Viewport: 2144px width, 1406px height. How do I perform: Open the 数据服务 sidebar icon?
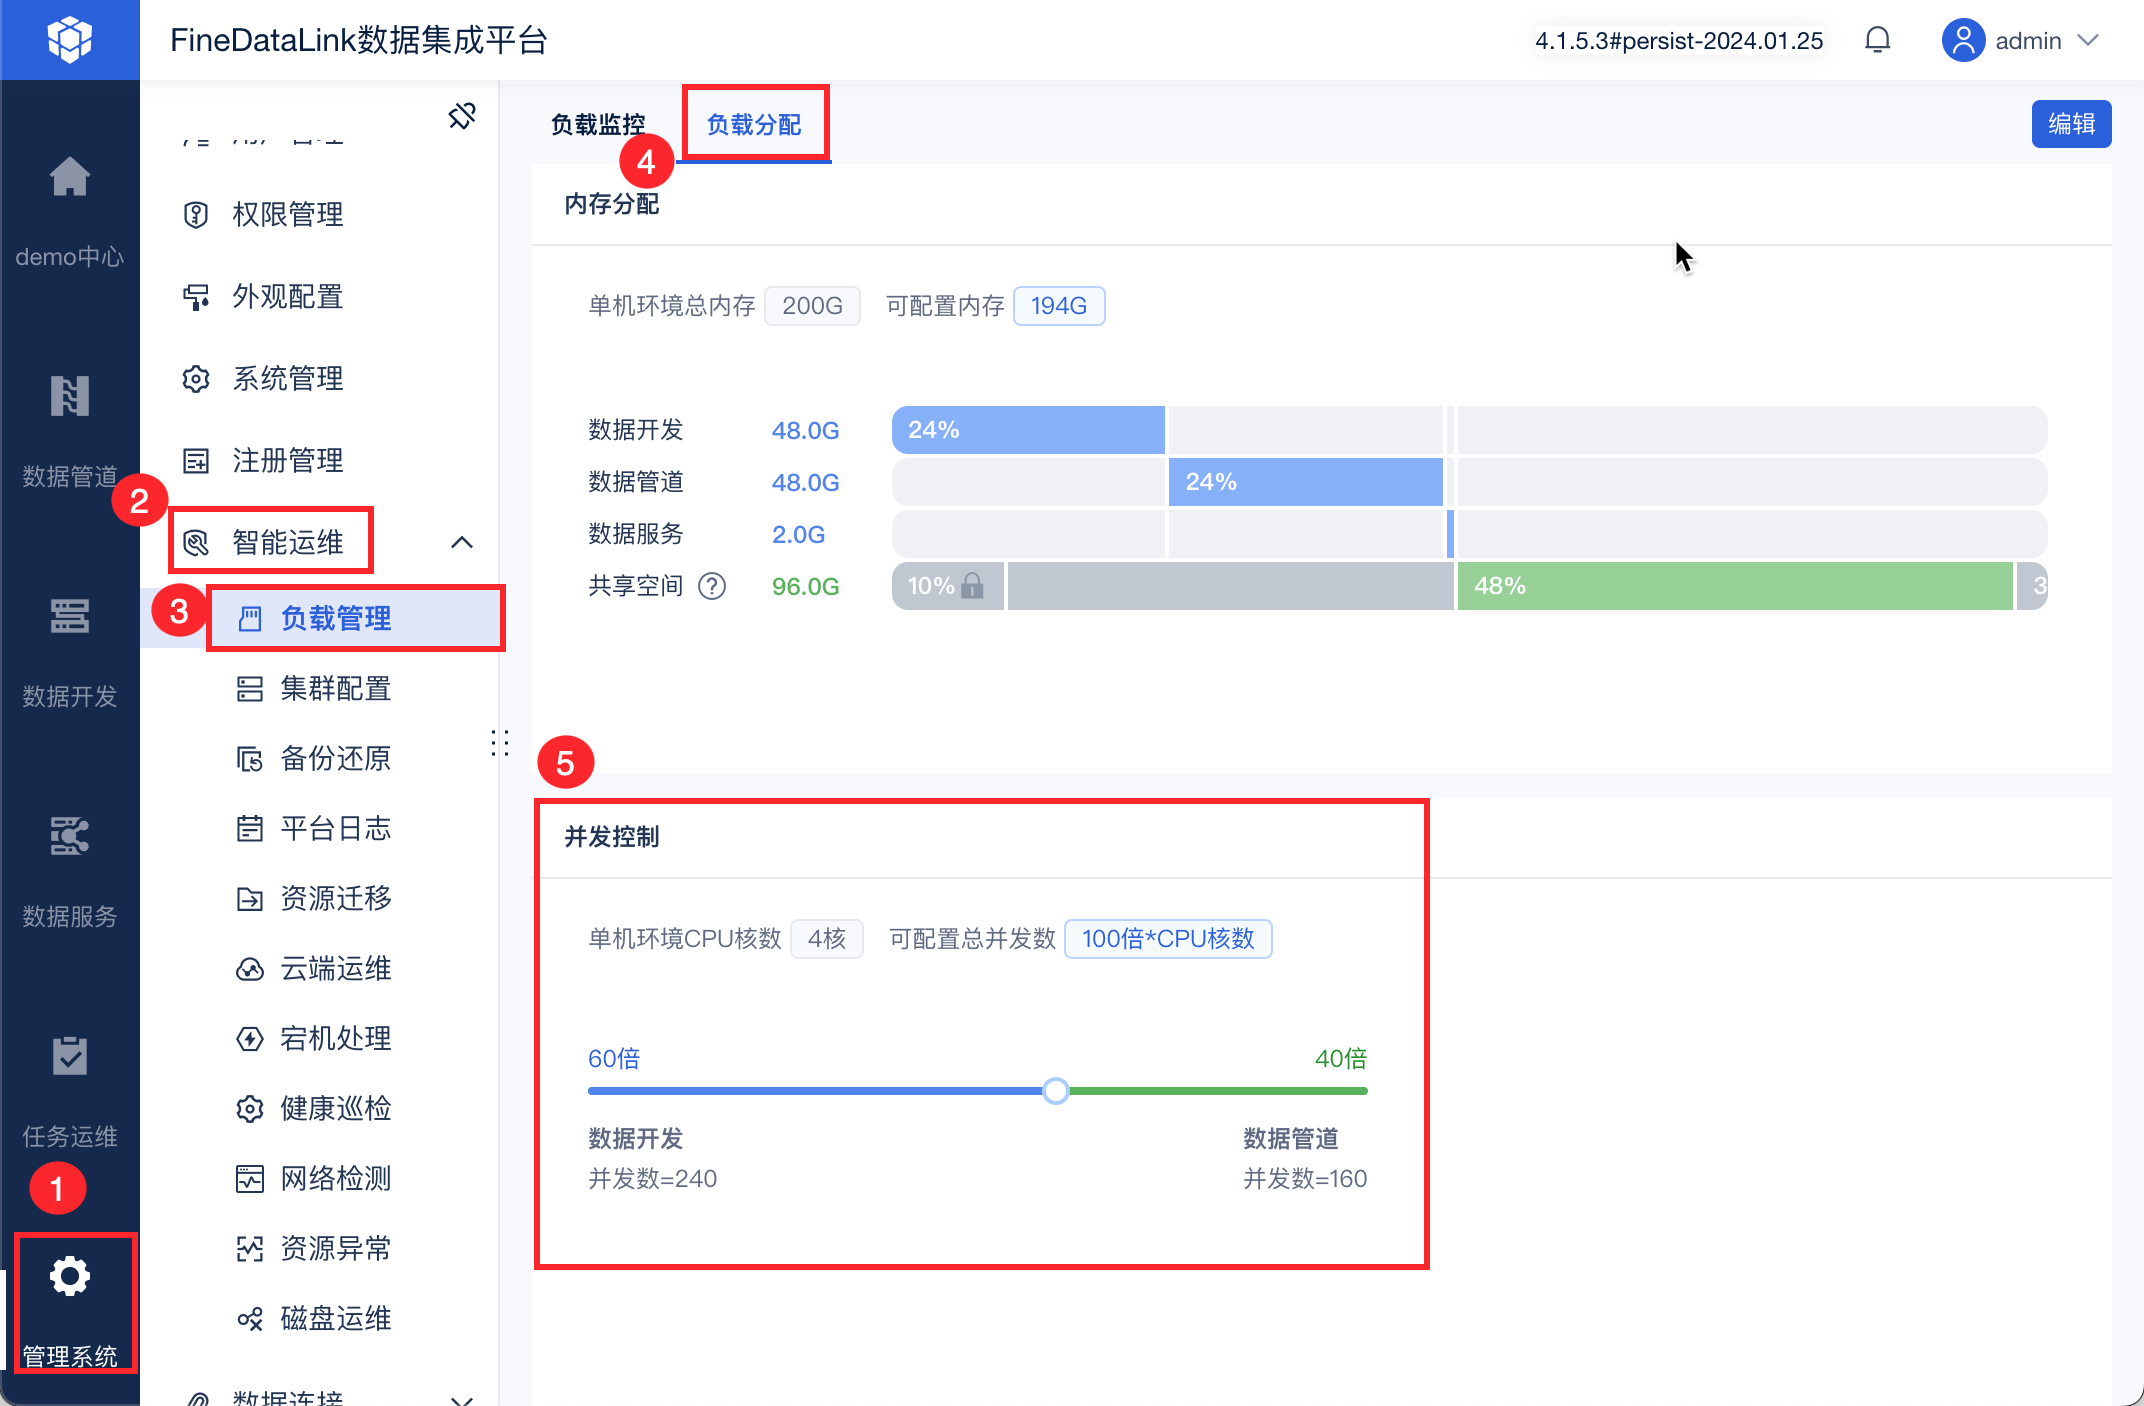click(69, 836)
